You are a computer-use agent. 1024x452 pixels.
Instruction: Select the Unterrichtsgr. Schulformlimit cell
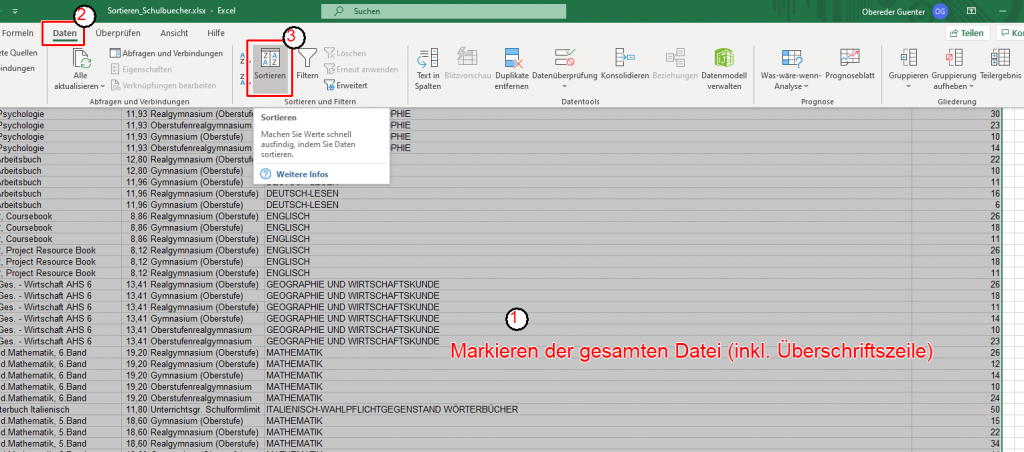(206, 410)
